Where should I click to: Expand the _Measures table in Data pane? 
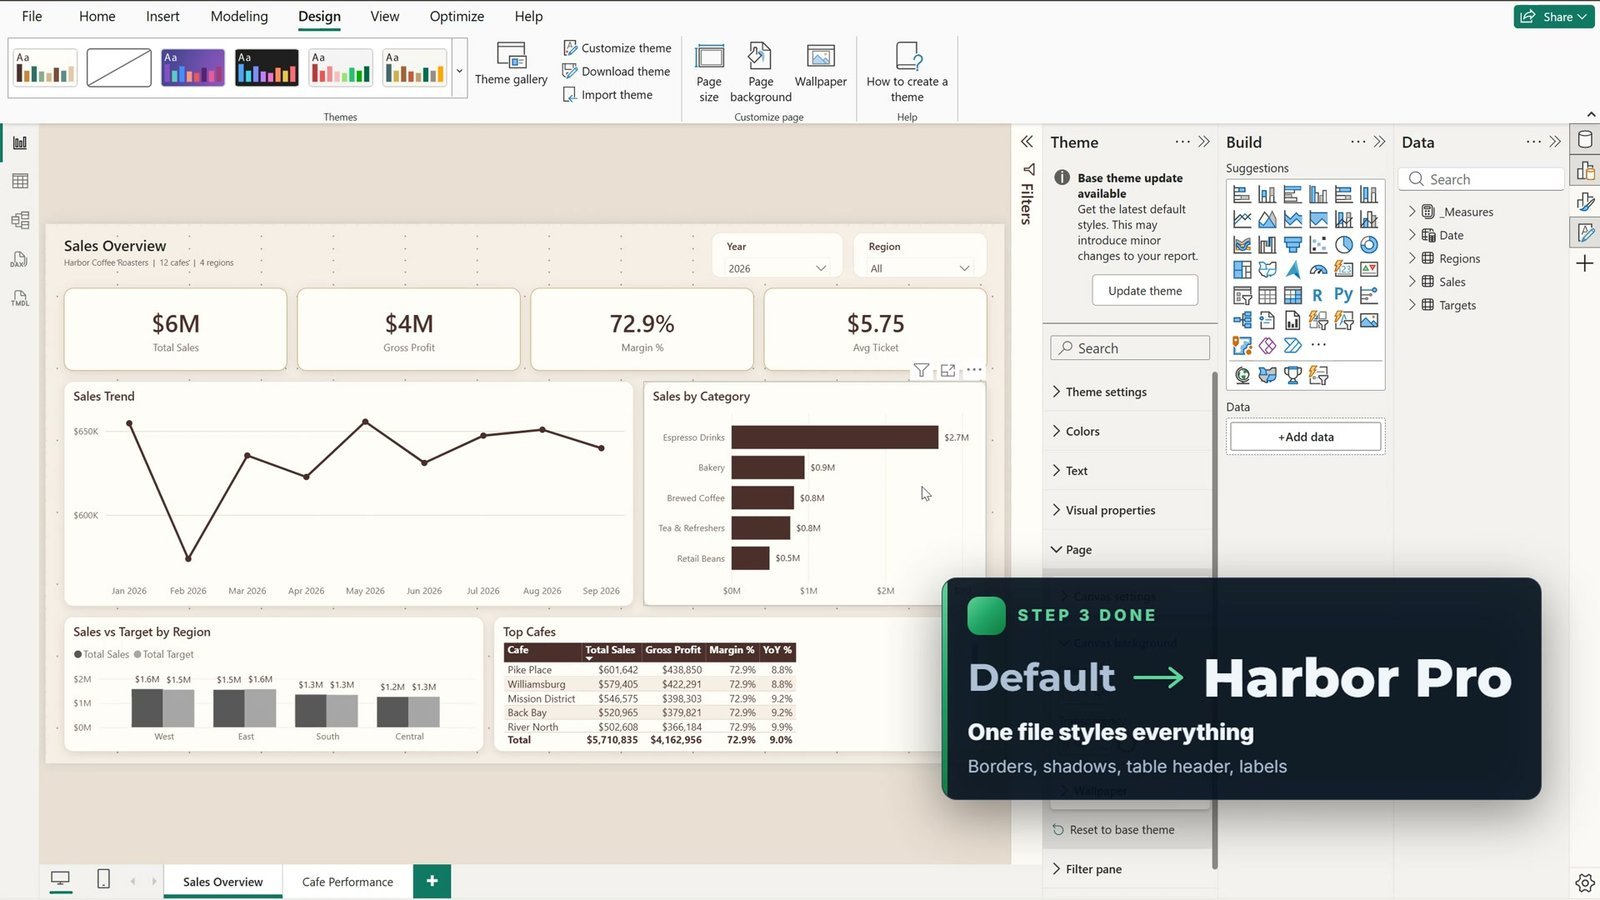coord(1412,211)
